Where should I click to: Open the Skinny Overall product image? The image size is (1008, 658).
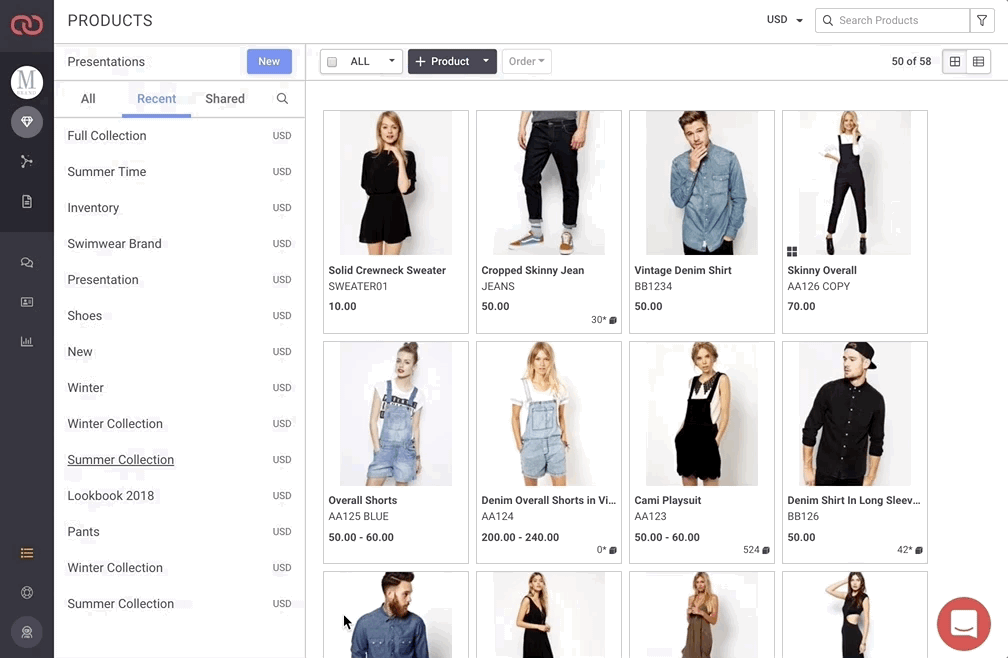(855, 183)
